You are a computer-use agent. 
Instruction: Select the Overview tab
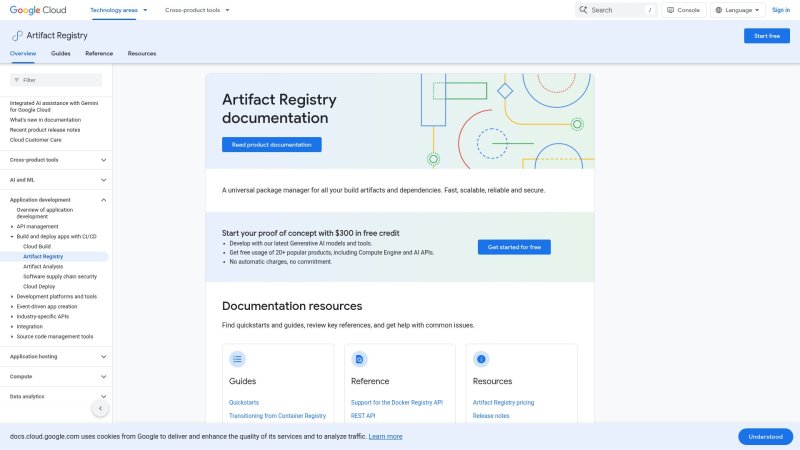[x=23, y=54]
